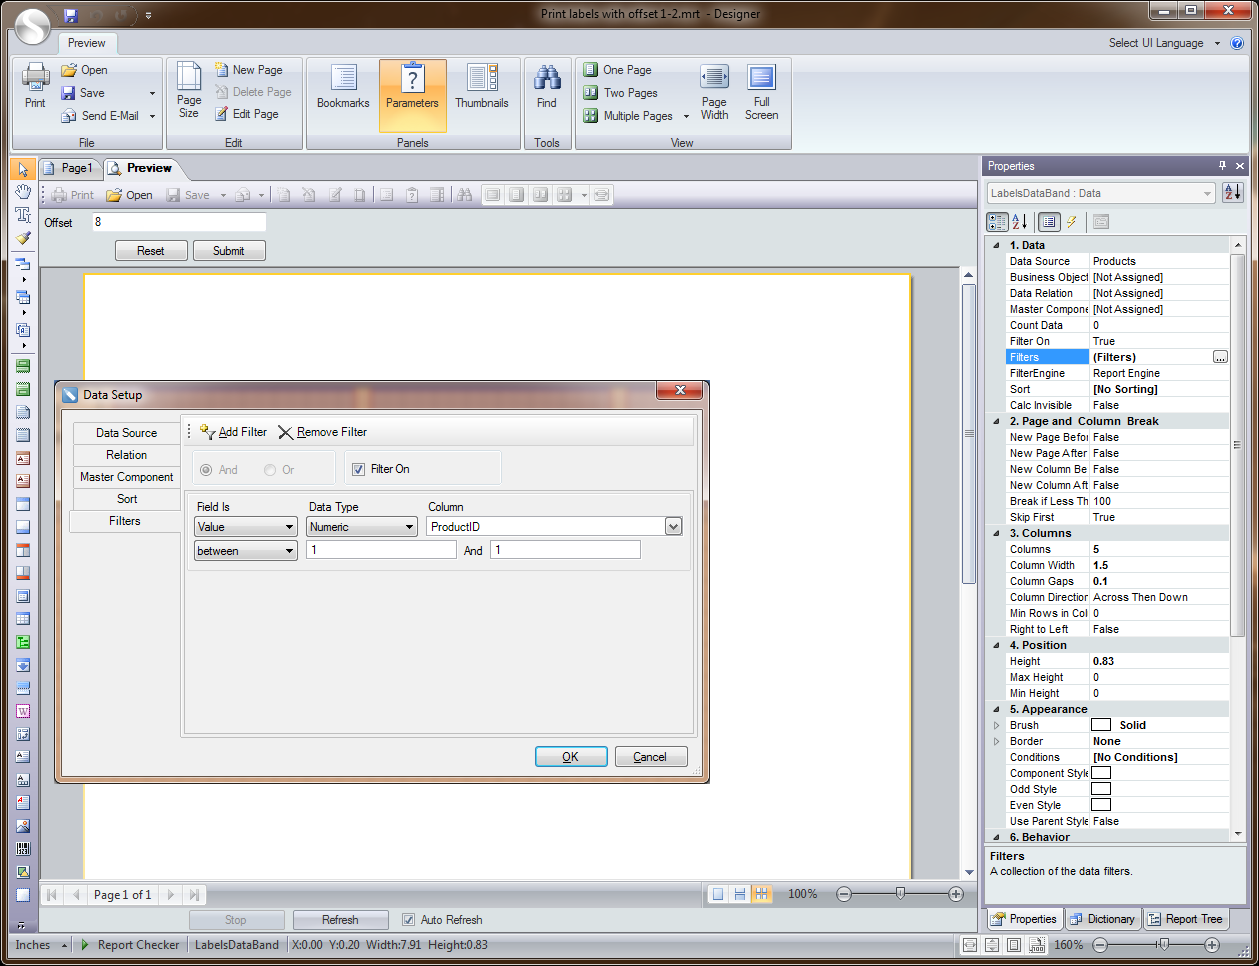
Task: Show the events tab lightning icon
Action: (1071, 222)
